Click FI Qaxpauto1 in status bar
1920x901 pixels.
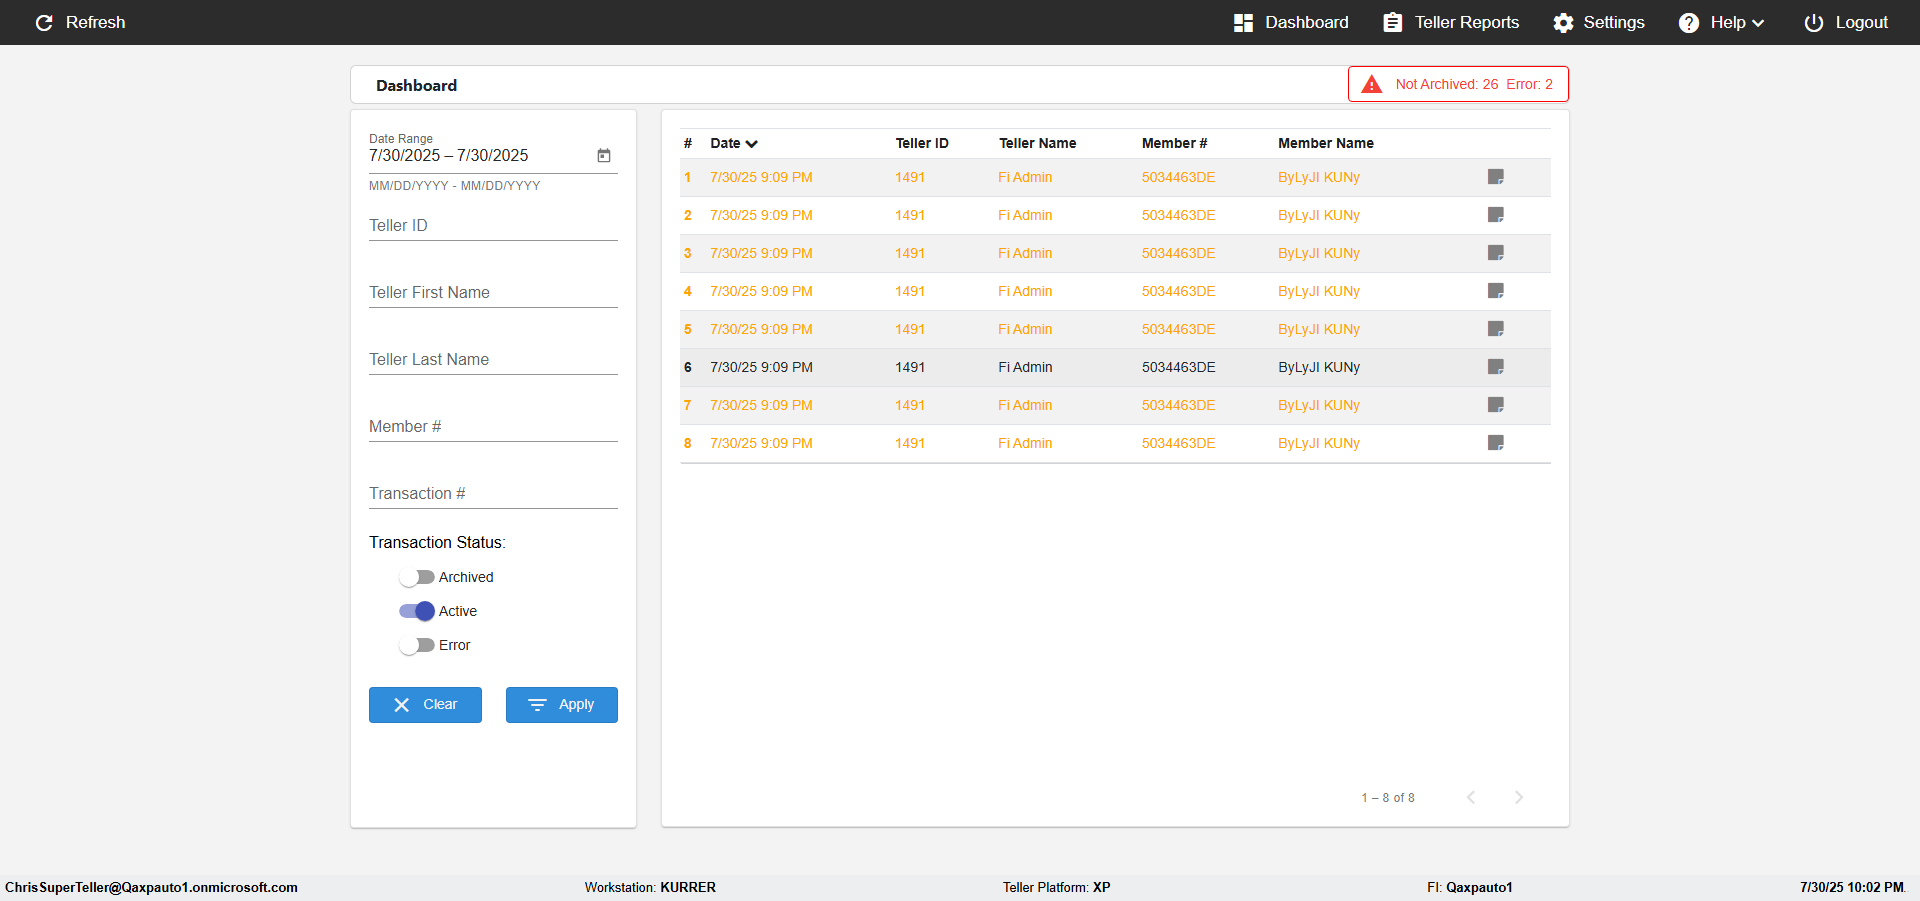[1469, 887]
